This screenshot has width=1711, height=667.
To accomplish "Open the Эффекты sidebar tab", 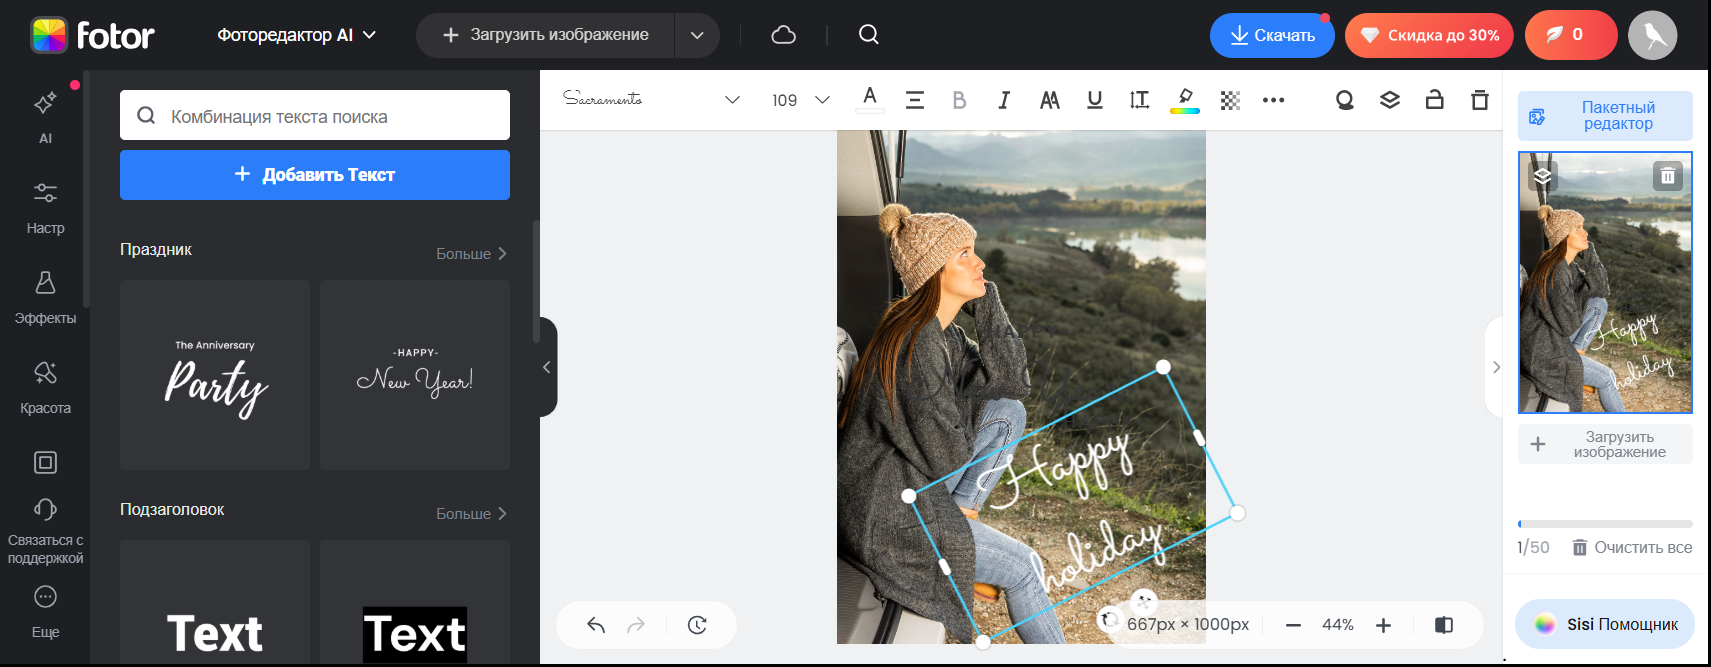I will click(45, 297).
